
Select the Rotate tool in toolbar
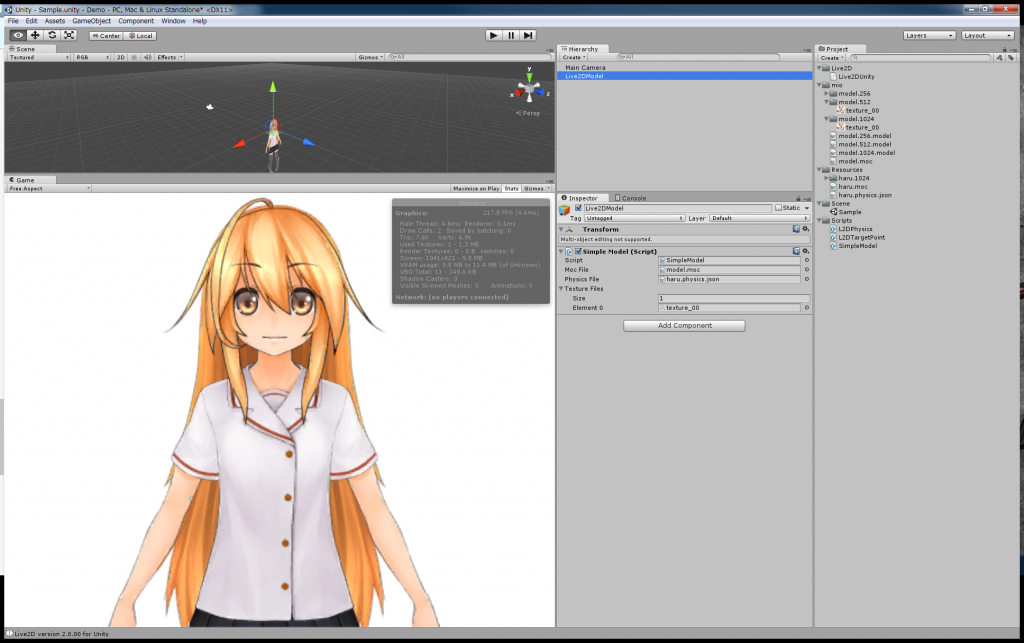pyautogui.click(x=52, y=35)
